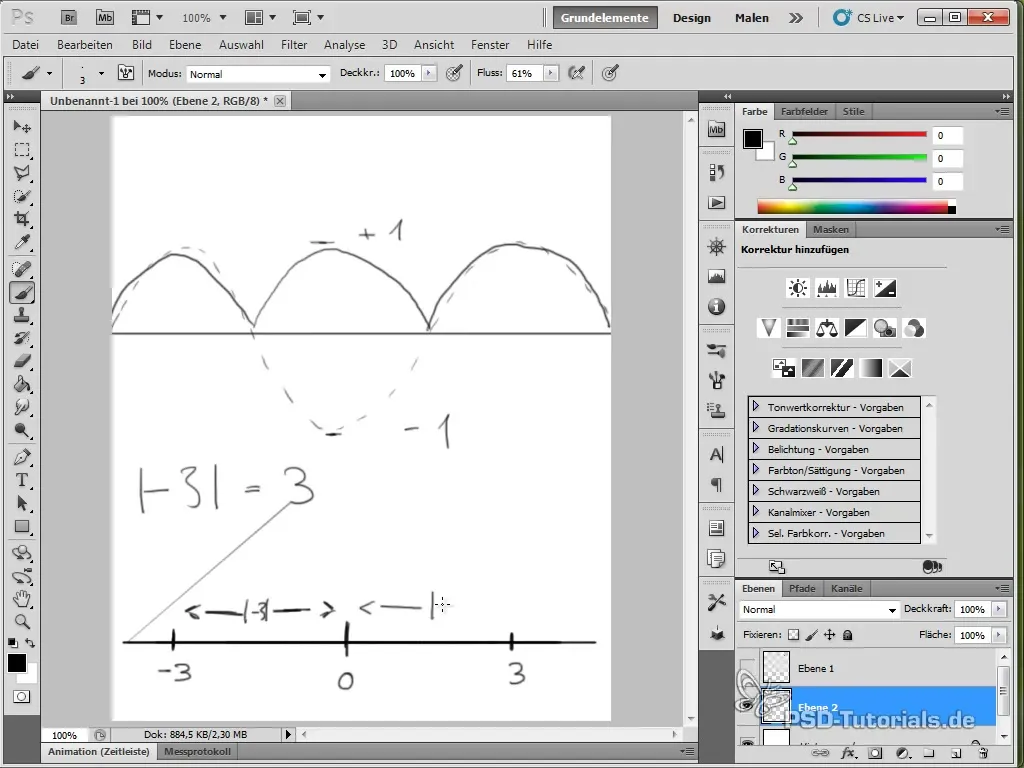Select the Move tool

[22, 126]
